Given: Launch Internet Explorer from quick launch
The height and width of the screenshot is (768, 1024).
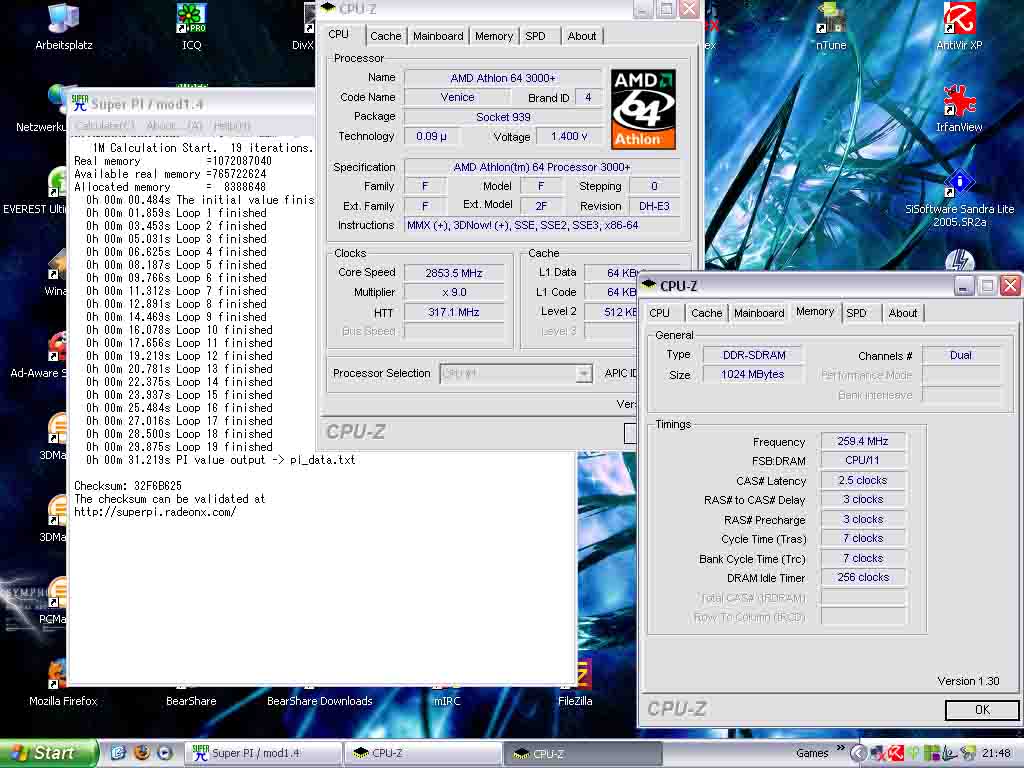Looking at the screenshot, I should [118, 753].
